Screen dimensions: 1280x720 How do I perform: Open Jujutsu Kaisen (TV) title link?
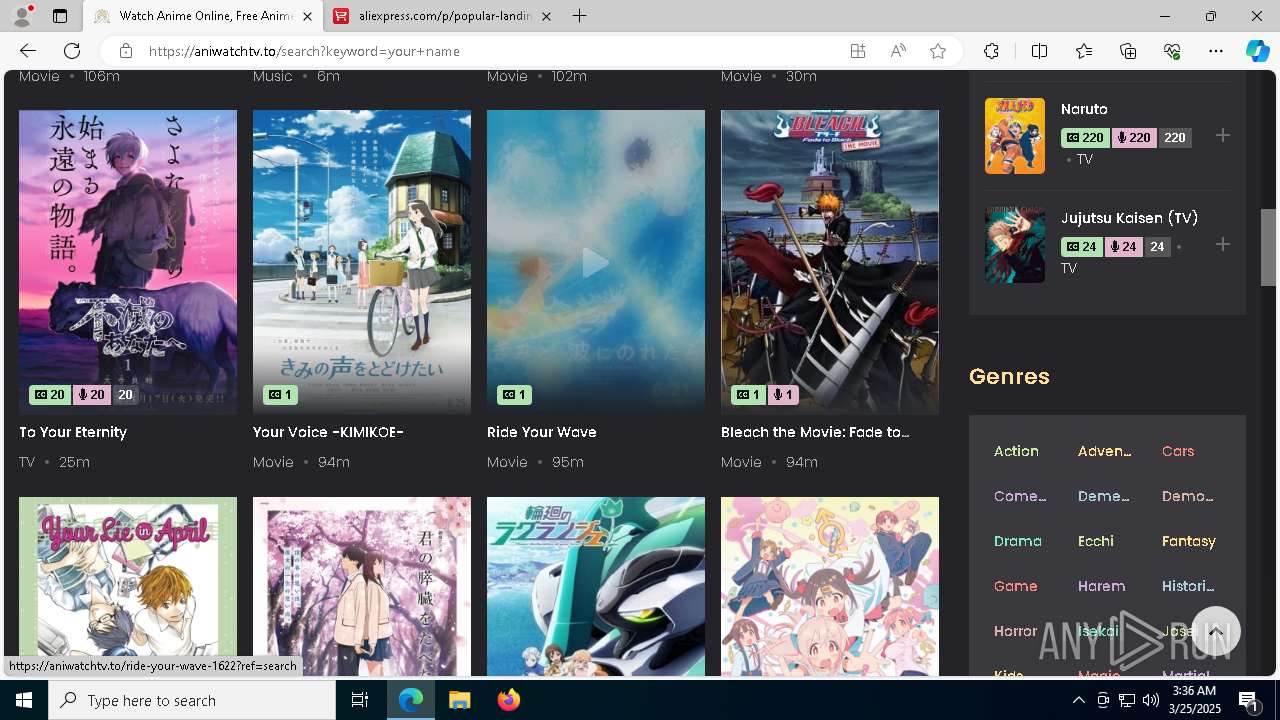pyautogui.click(x=1129, y=218)
